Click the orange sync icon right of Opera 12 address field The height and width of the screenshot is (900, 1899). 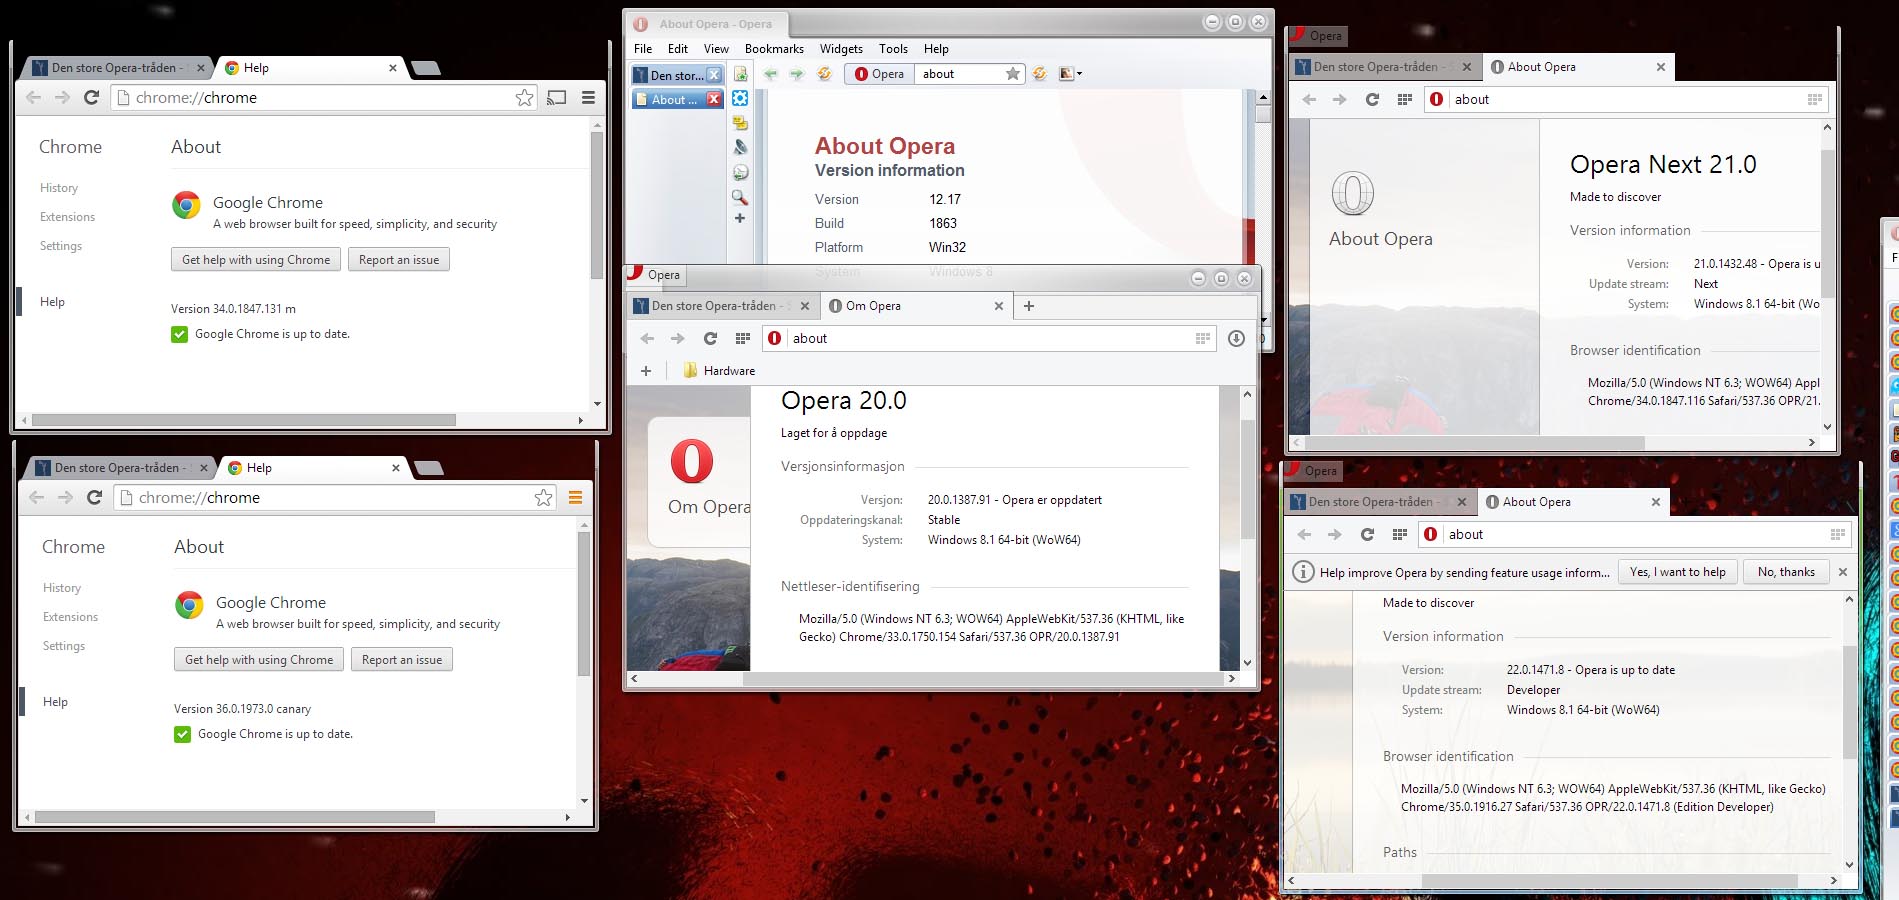1040,74
